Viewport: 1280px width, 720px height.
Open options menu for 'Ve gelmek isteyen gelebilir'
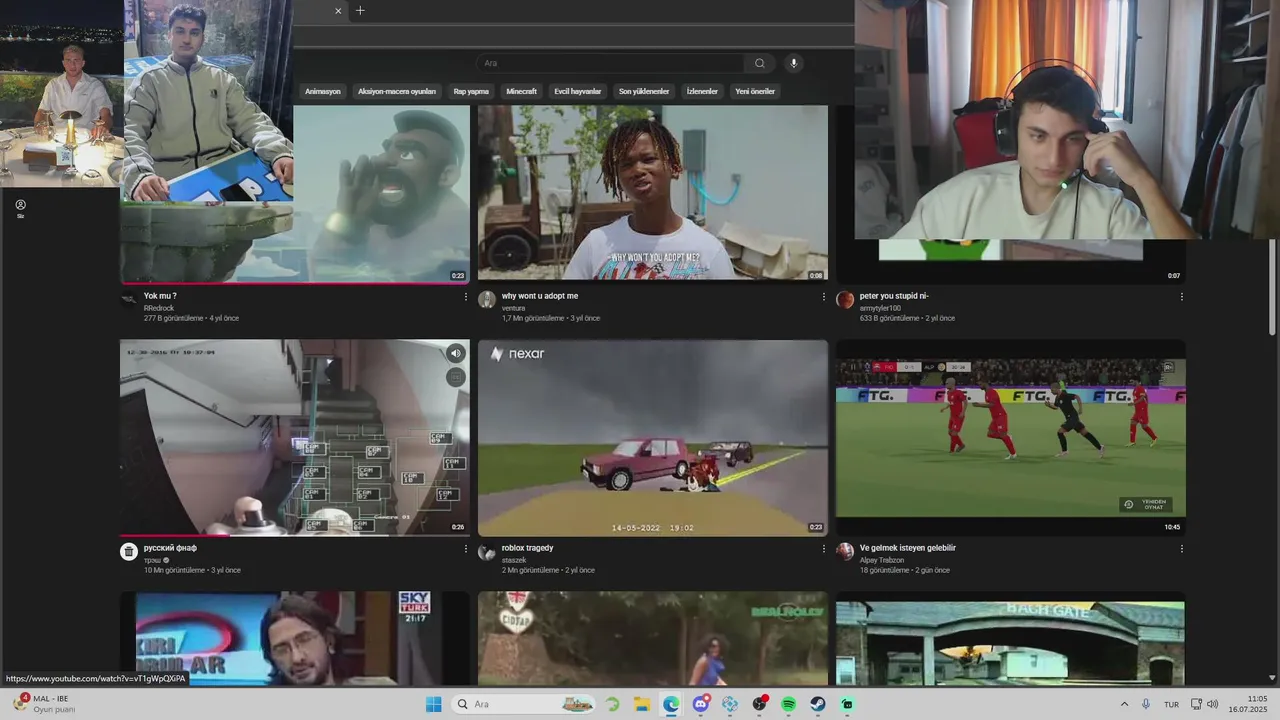point(1181,549)
